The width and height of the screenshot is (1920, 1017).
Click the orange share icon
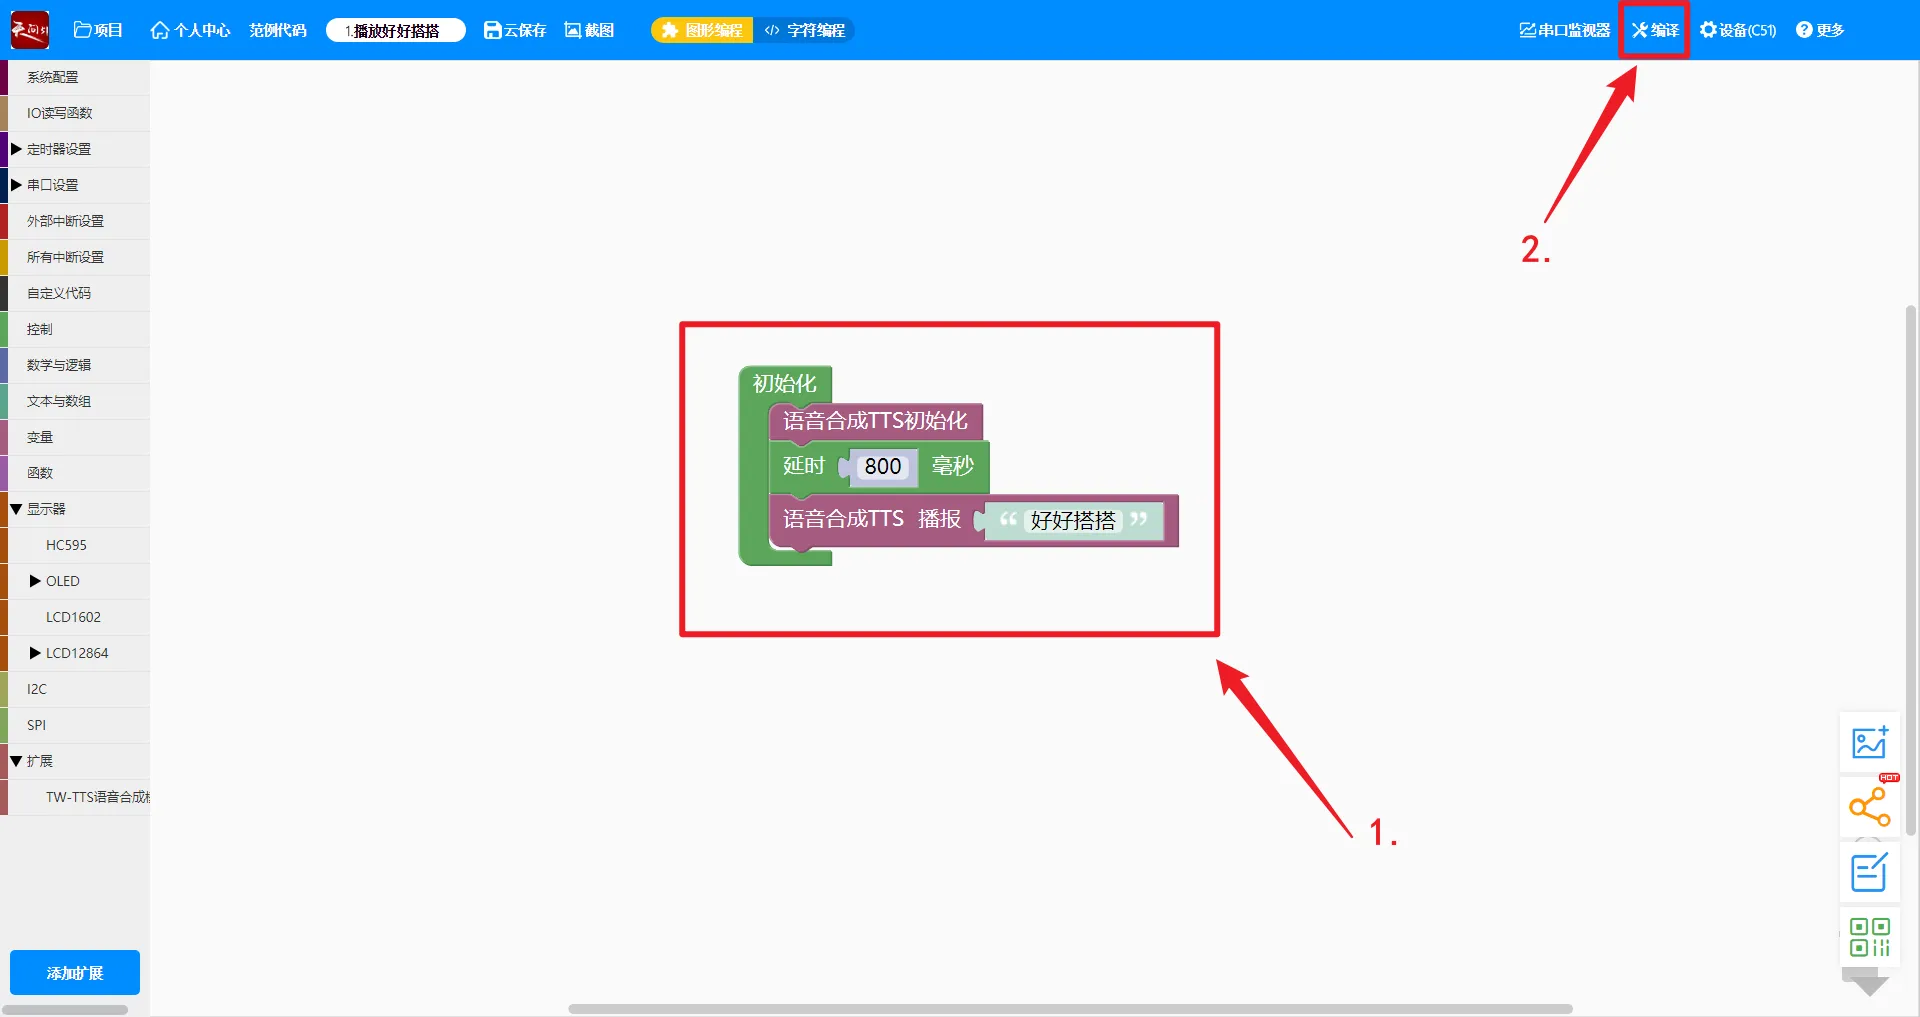pos(1869,807)
